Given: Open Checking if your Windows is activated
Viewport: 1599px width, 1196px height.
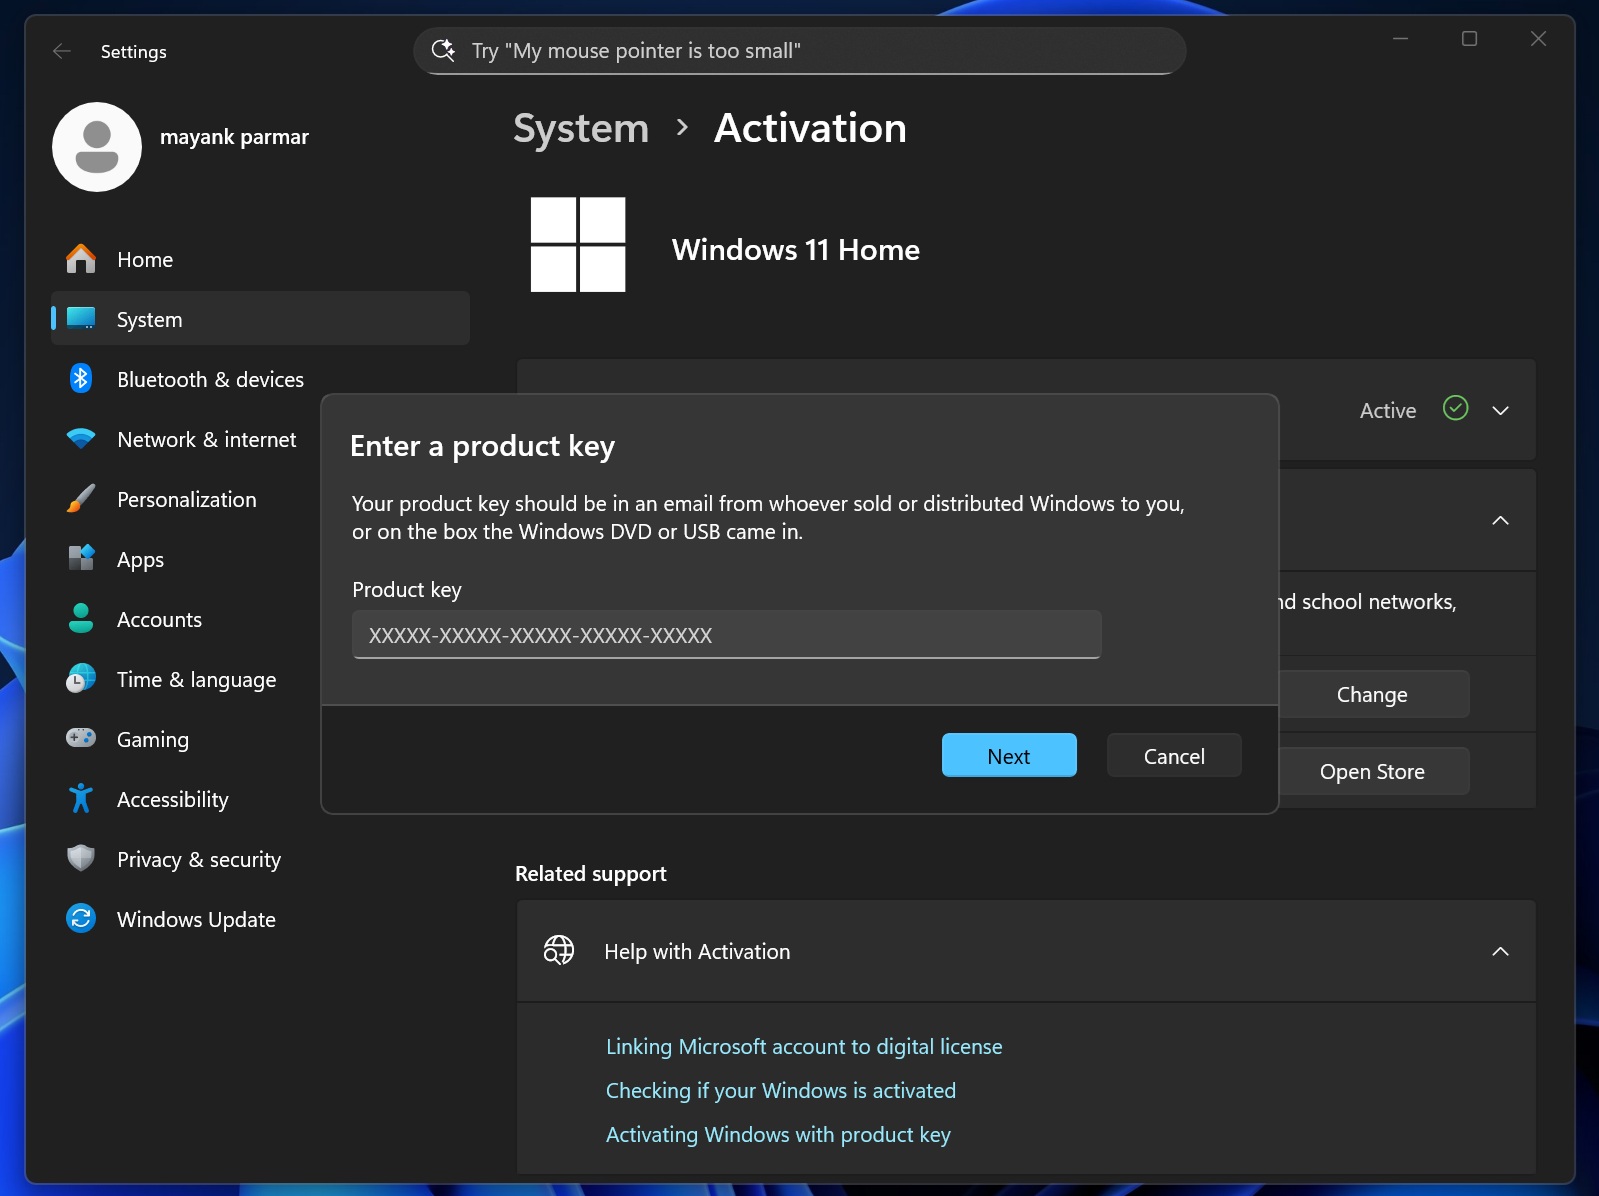Looking at the screenshot, I should [781, 1090].
